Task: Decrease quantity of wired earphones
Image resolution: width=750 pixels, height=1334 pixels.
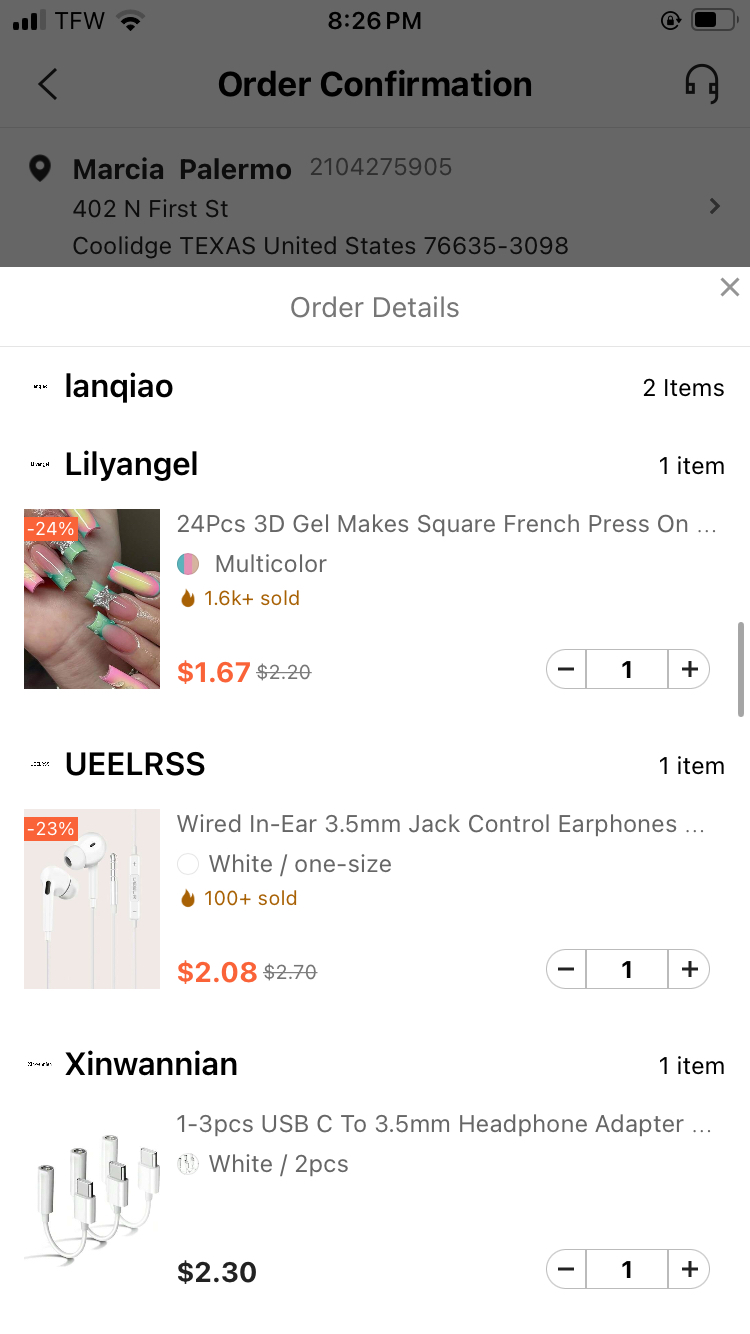Action: [566, 969]
